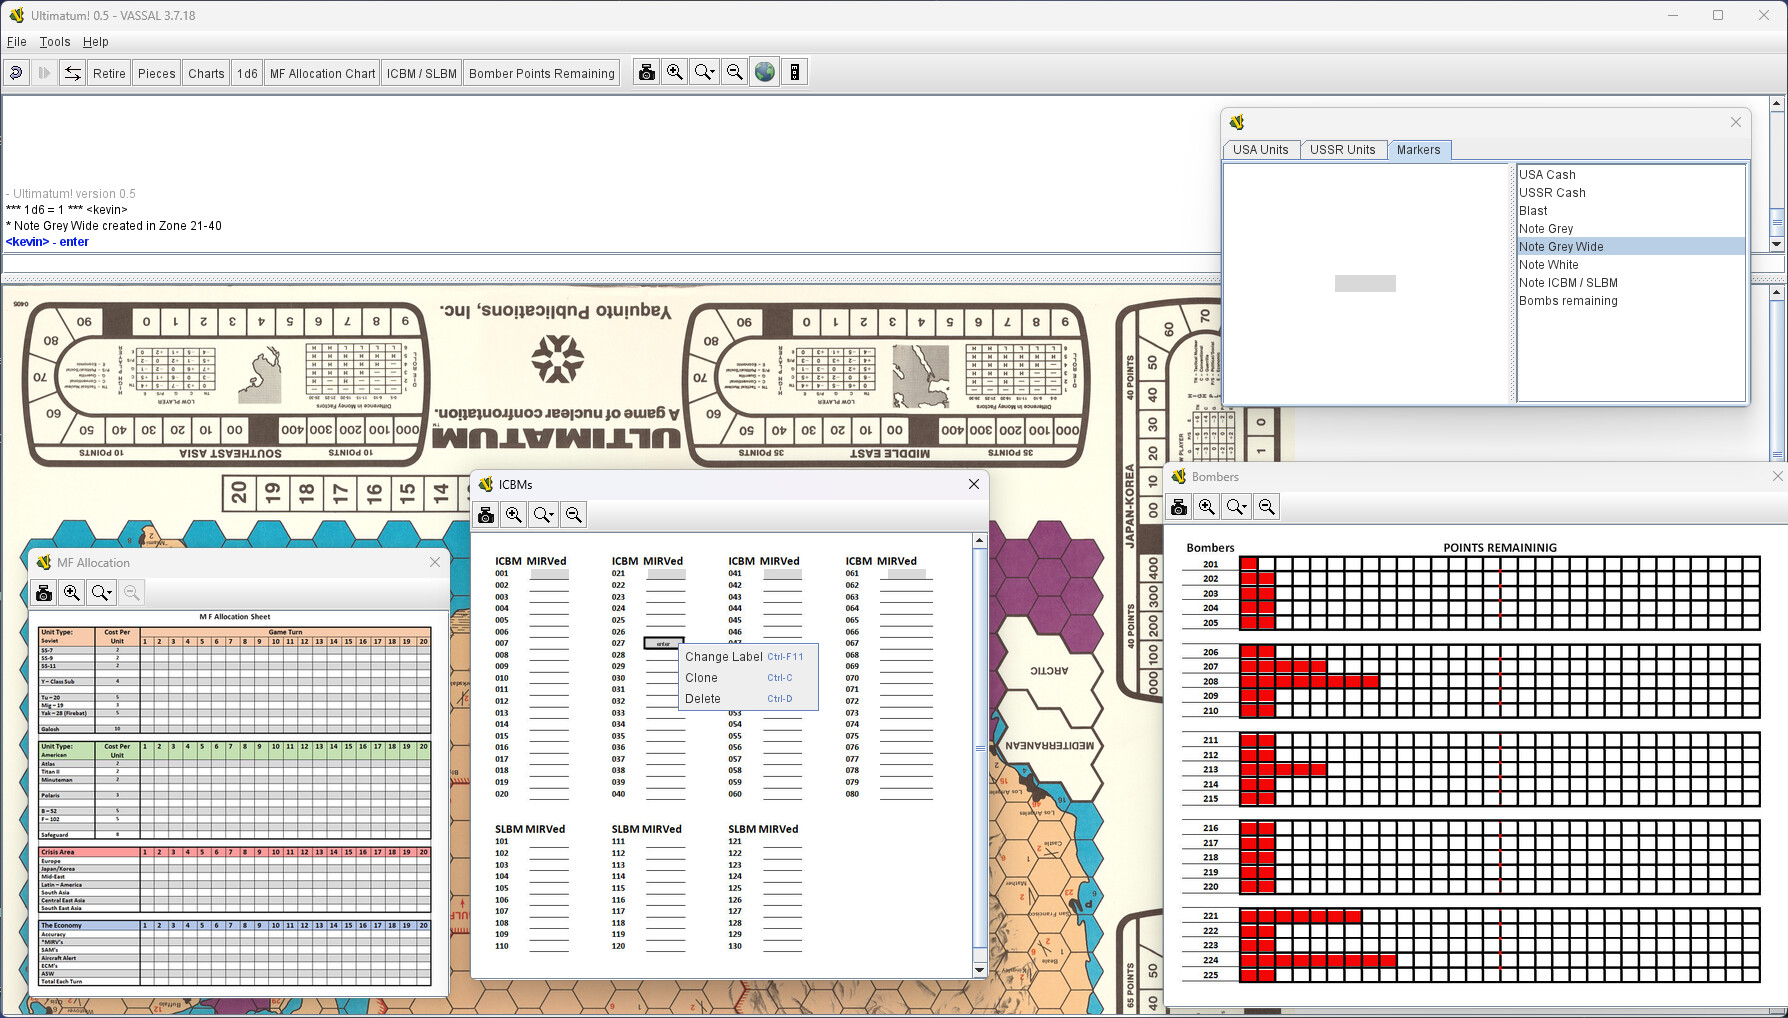1788x1018 pixels.
Task: Click the Retire button
Action: point(109,73)
